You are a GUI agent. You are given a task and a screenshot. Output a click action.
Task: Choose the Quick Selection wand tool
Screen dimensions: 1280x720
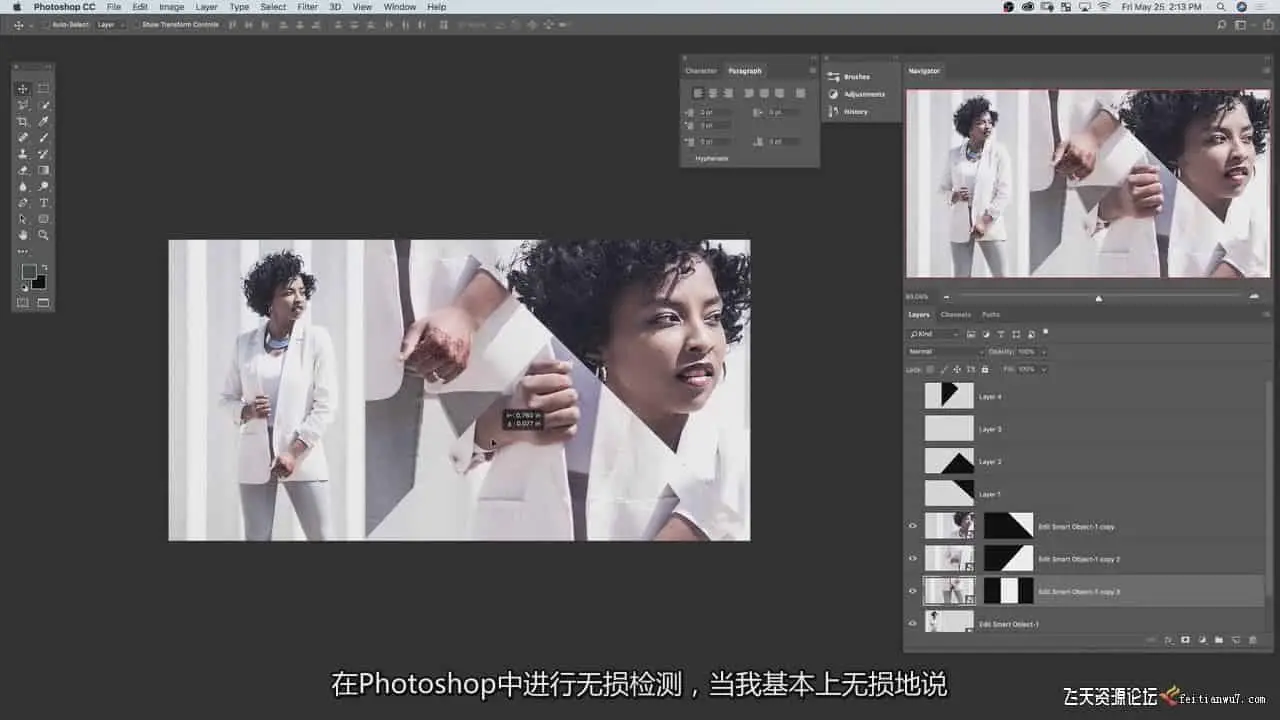44,105
